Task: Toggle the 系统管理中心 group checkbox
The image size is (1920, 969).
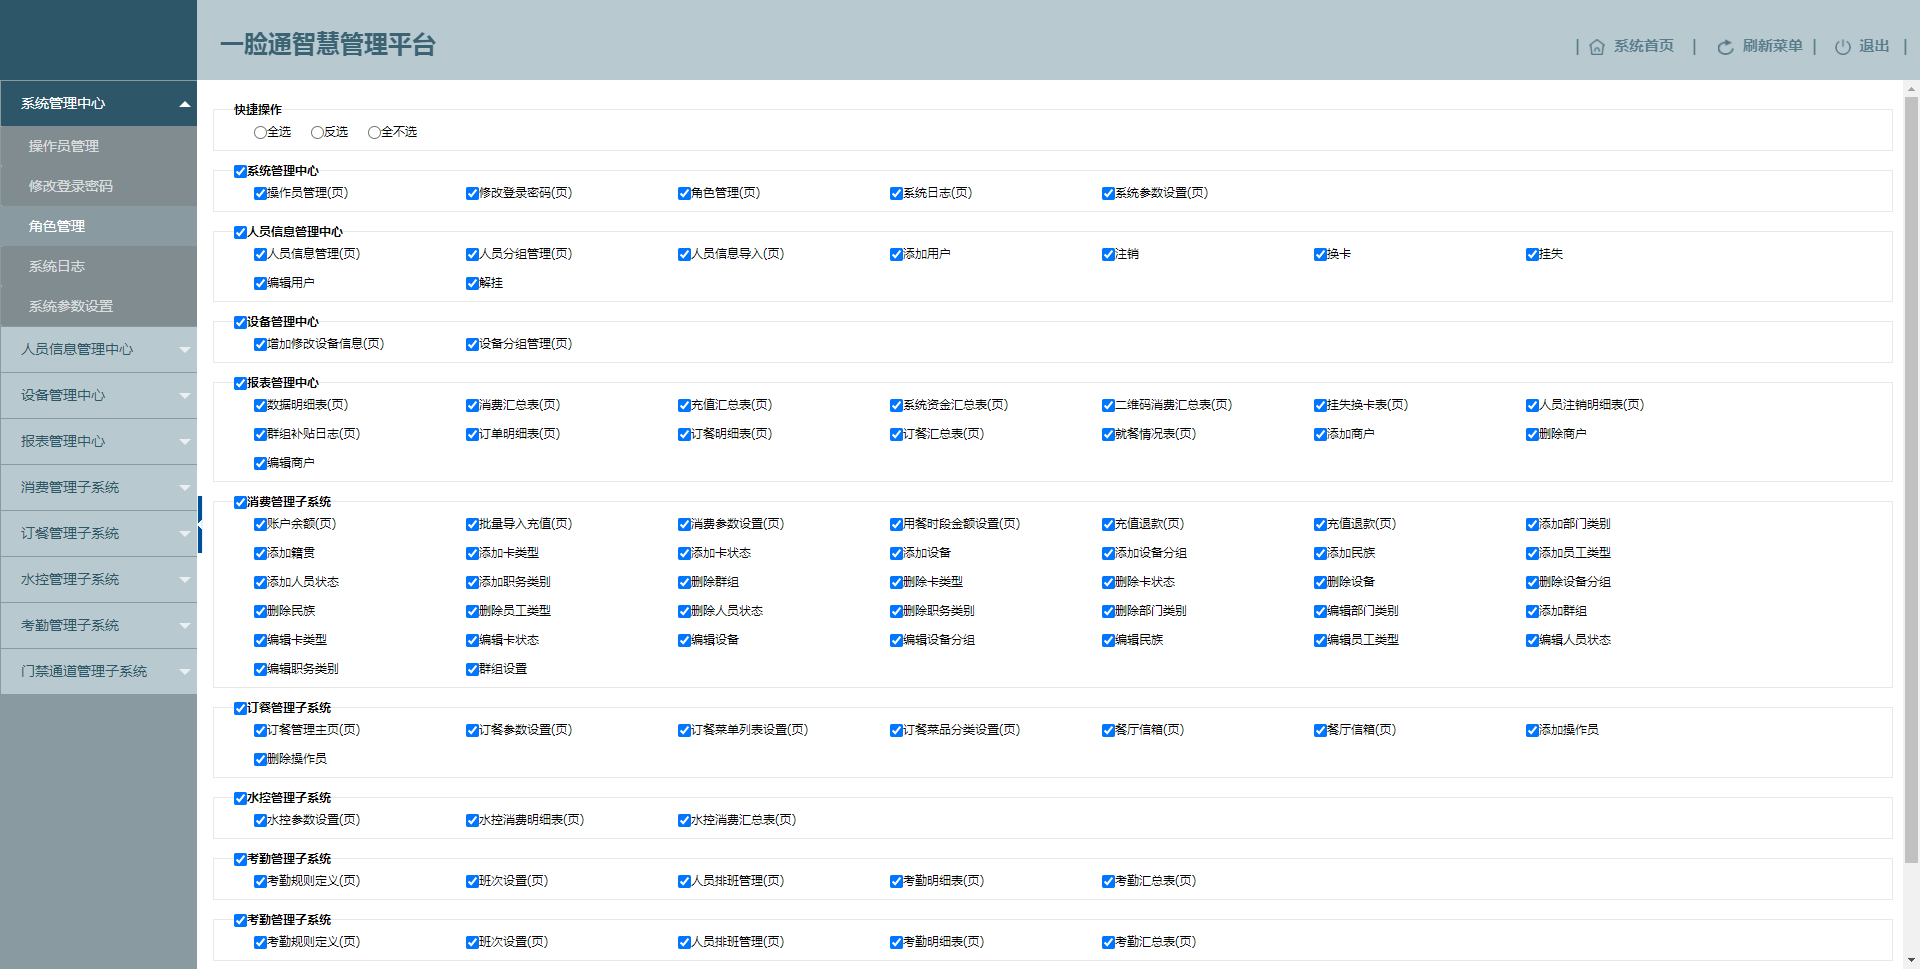Action: [240, 171]
